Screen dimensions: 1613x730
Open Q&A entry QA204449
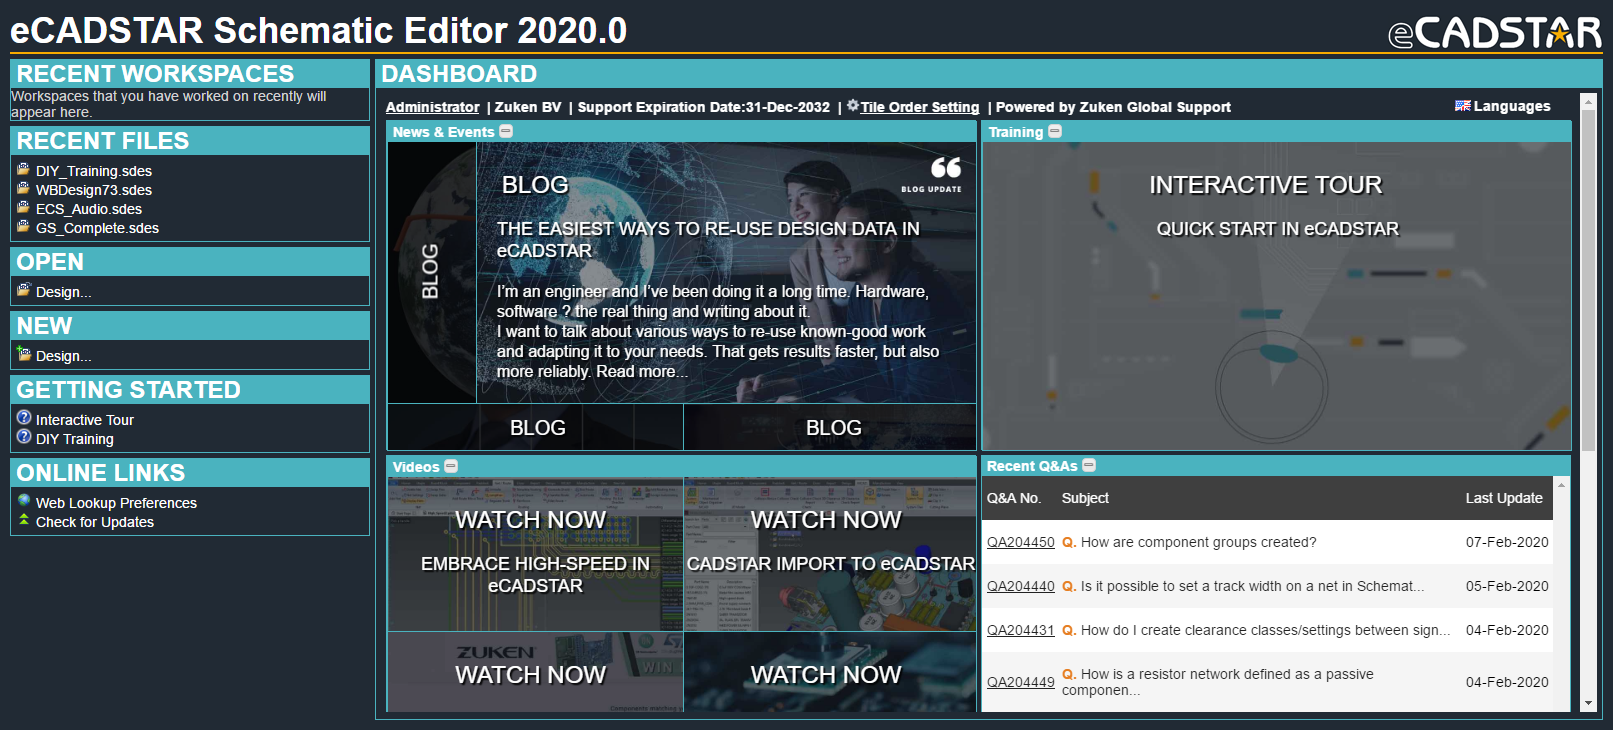(1021, 682)
